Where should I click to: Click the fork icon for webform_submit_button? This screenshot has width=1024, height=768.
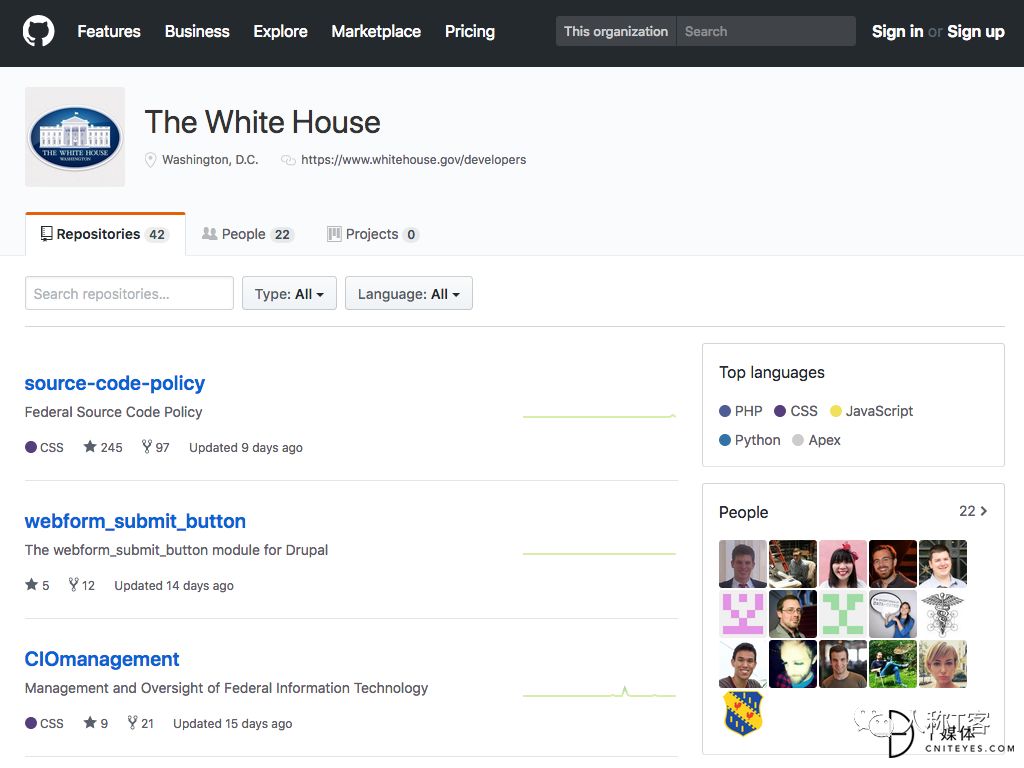point(74,584)
